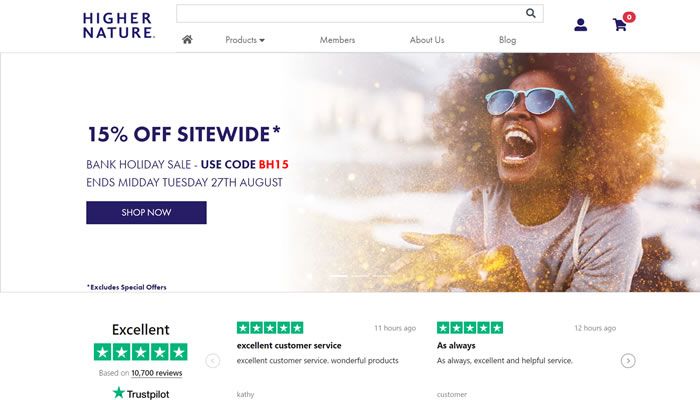Expand the Products dropdown menu

click(x=245, y=40)
